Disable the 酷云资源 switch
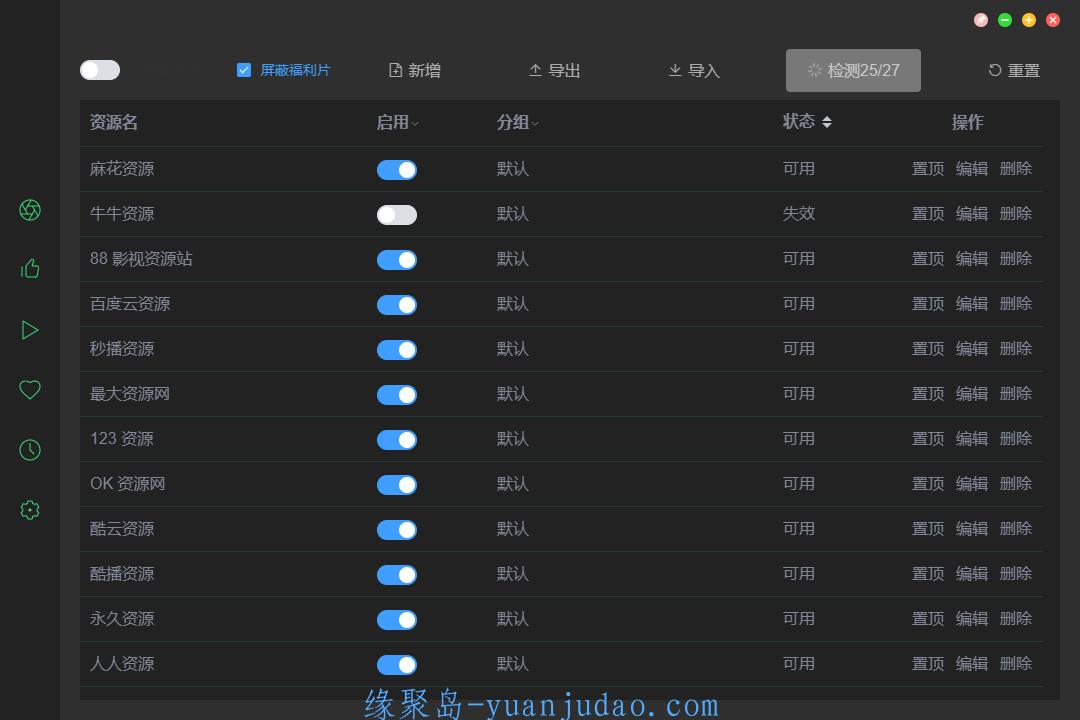The image size is (1080, 720). (x=397, y=530)
